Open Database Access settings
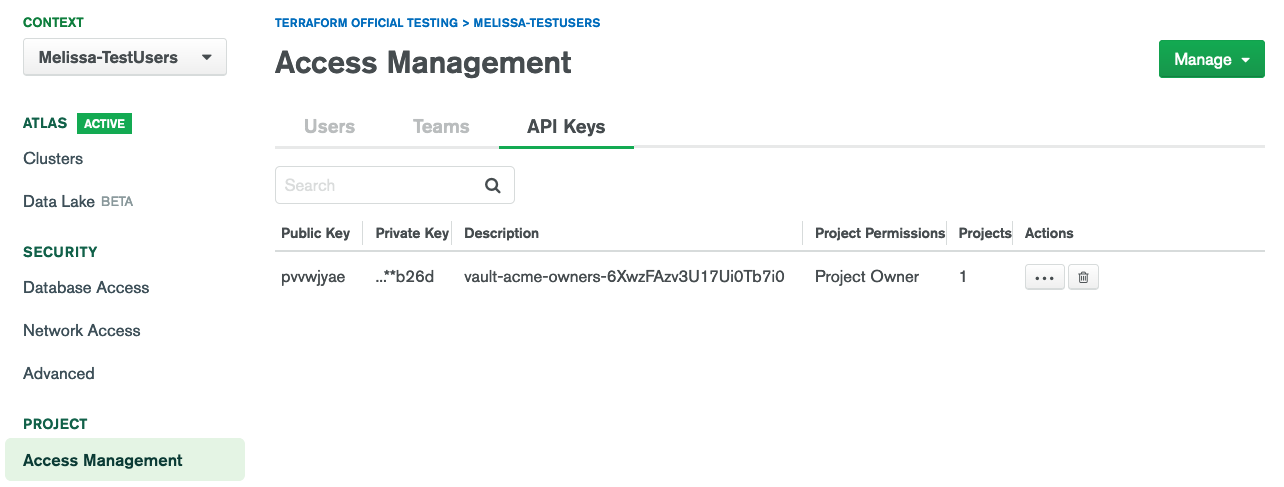 click(x=86, y=287)
